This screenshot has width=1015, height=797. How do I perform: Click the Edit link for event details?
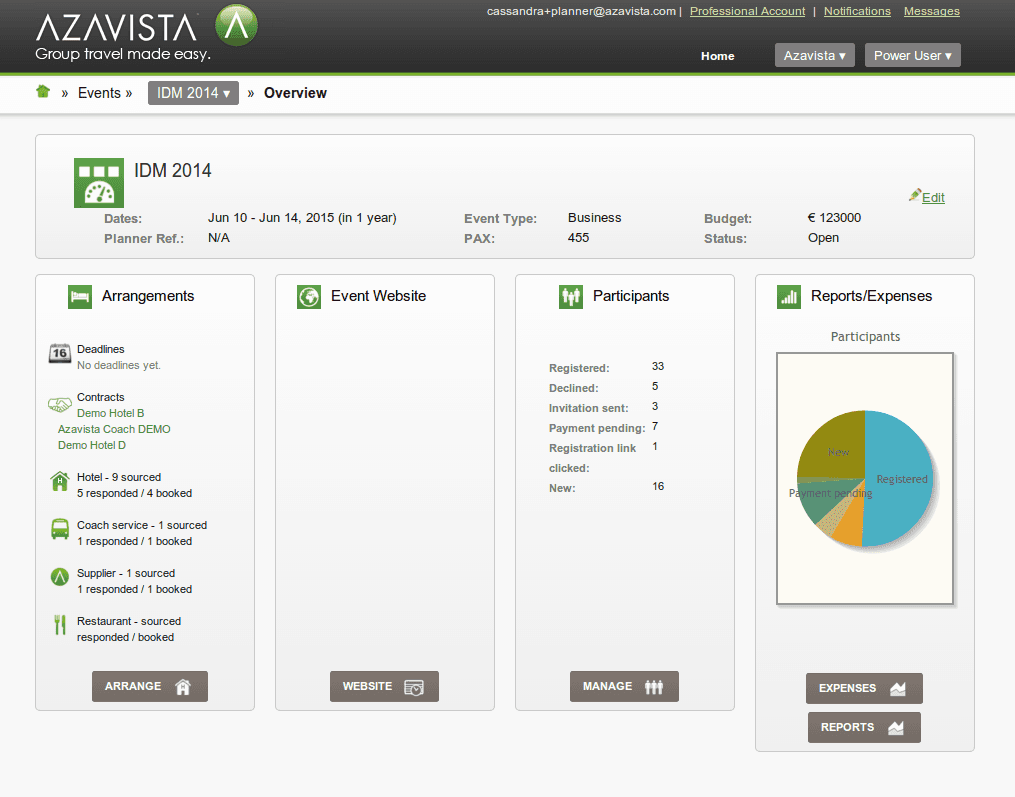tap(933, 197)
